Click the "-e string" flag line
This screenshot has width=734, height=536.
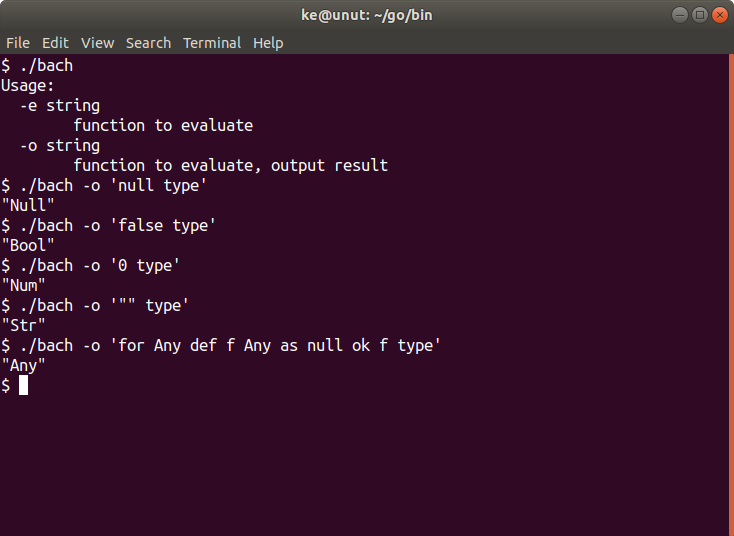(60, 105)
